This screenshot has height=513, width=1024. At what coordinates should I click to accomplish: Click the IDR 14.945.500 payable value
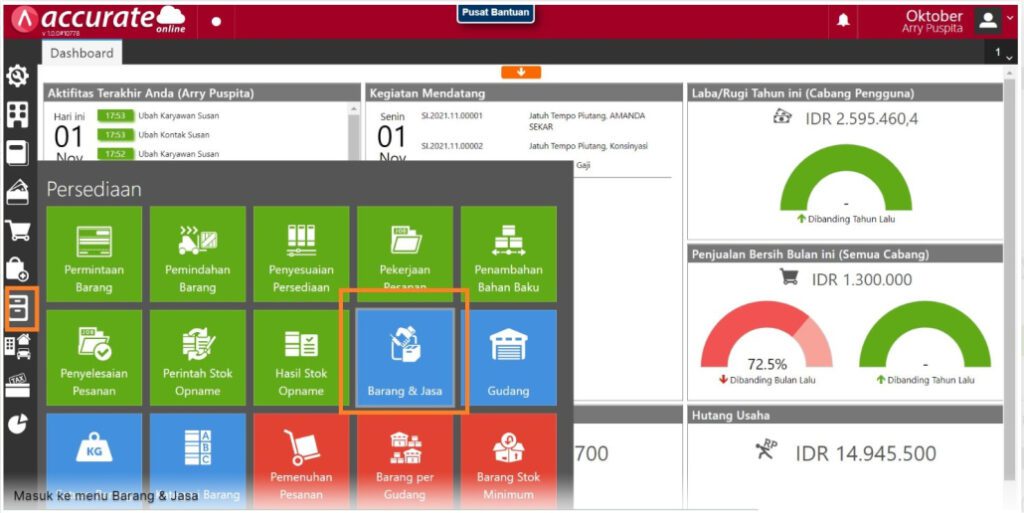(865, 453)
